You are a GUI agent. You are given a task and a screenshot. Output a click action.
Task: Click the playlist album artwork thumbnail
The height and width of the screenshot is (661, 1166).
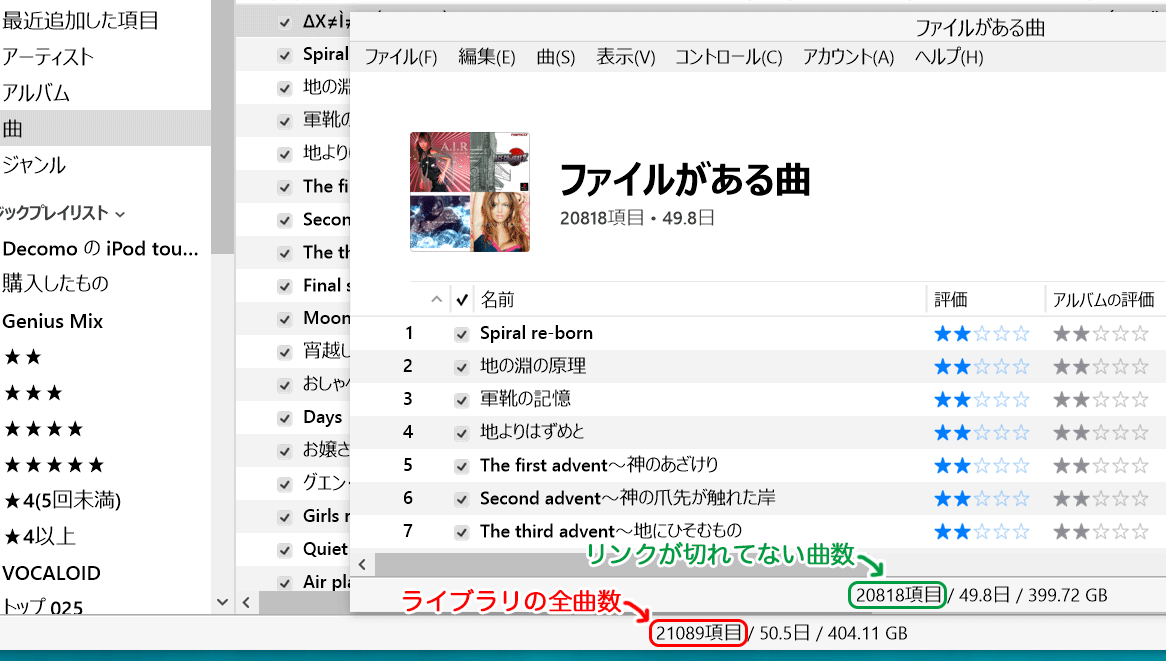click(469, 192)
